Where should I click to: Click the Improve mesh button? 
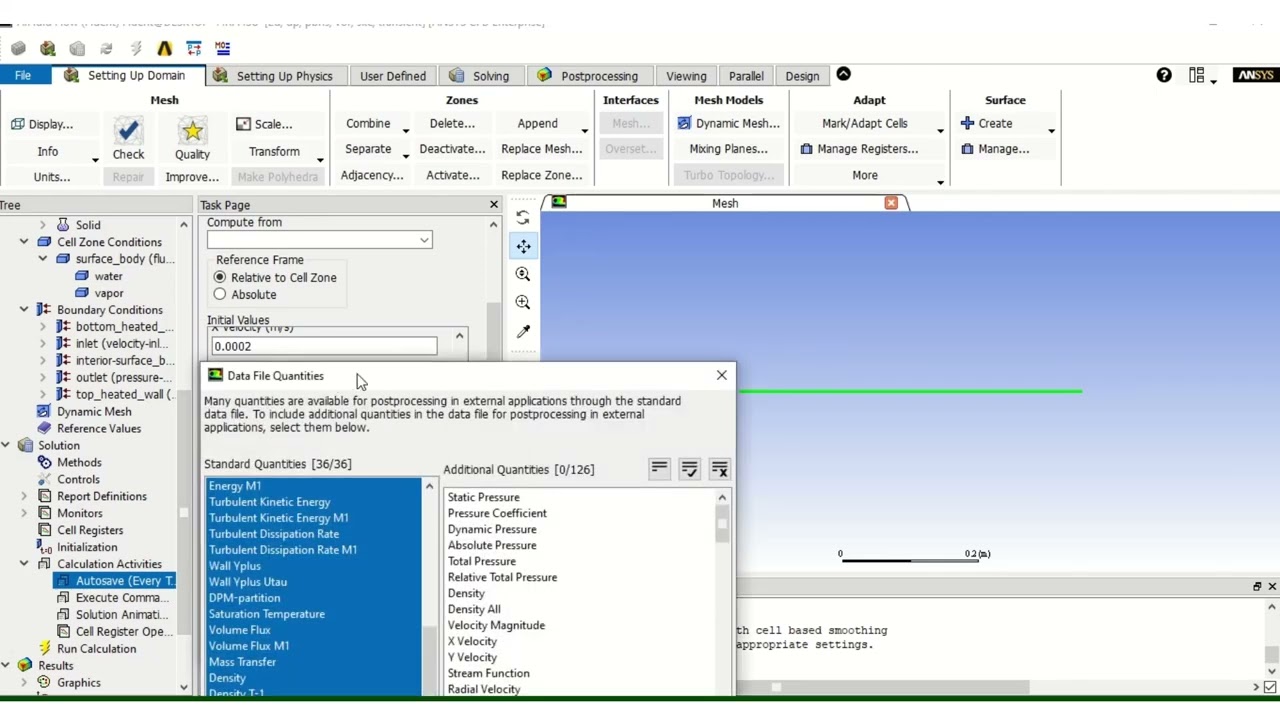coord(192,177)
